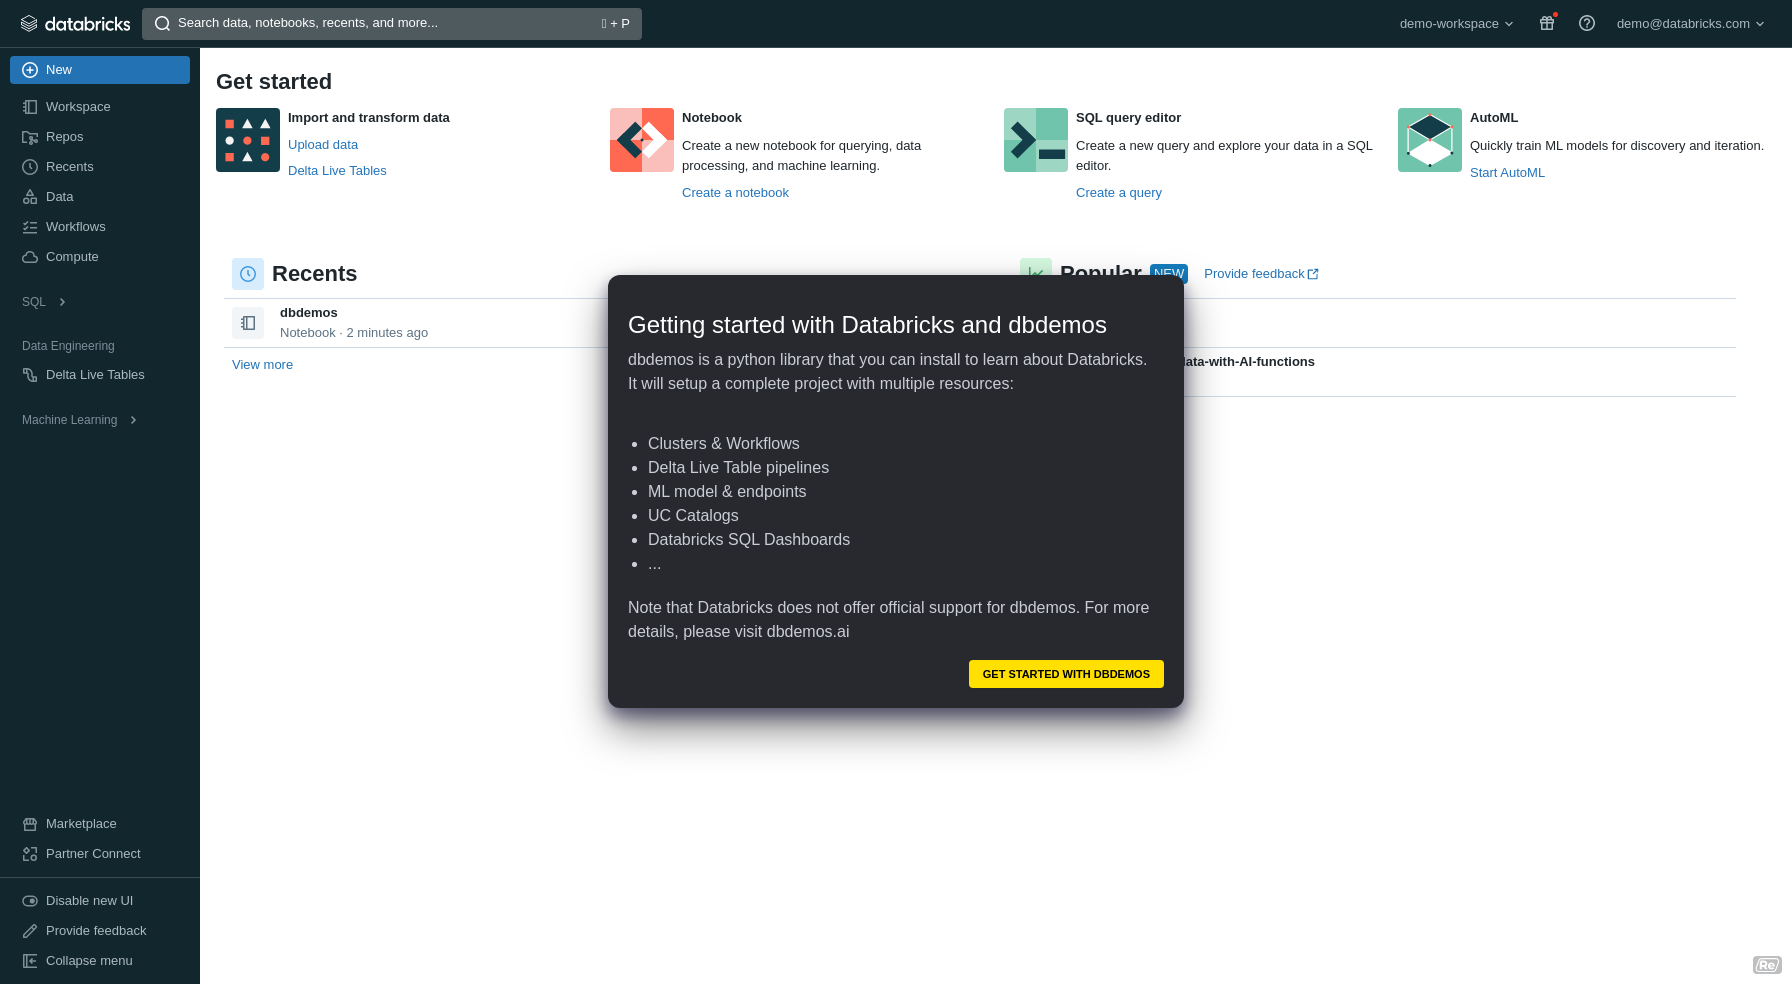Open the Marketplace from the sidebar
Screen dimensions: 1792x984
click(30, 824)
